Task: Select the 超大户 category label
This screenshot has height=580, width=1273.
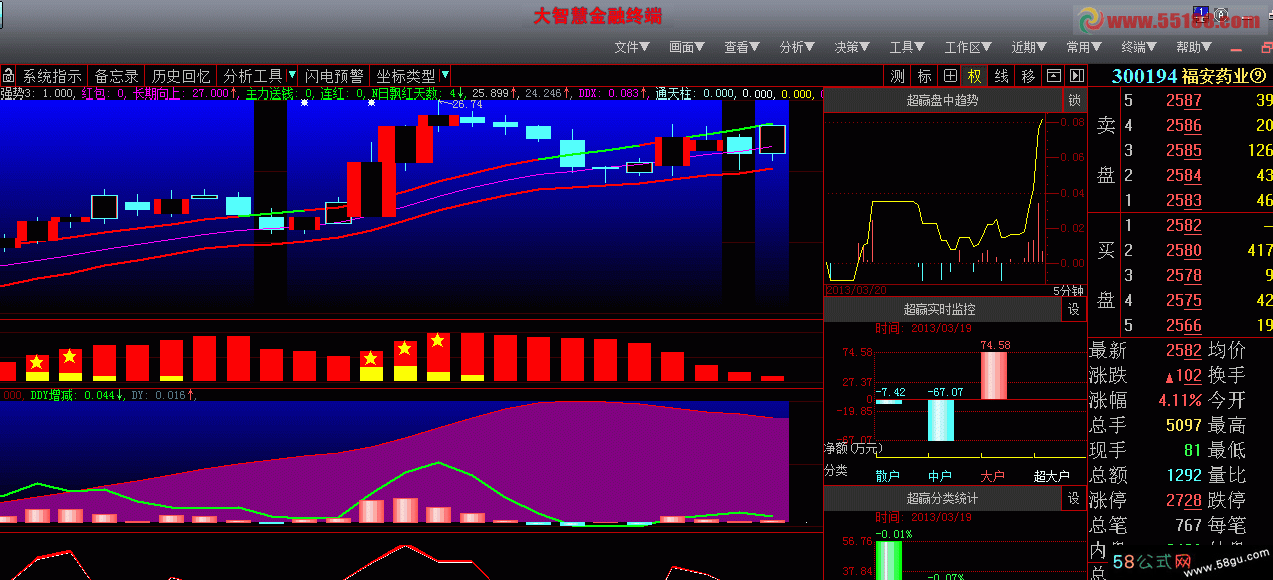Action: (1051, 476)
